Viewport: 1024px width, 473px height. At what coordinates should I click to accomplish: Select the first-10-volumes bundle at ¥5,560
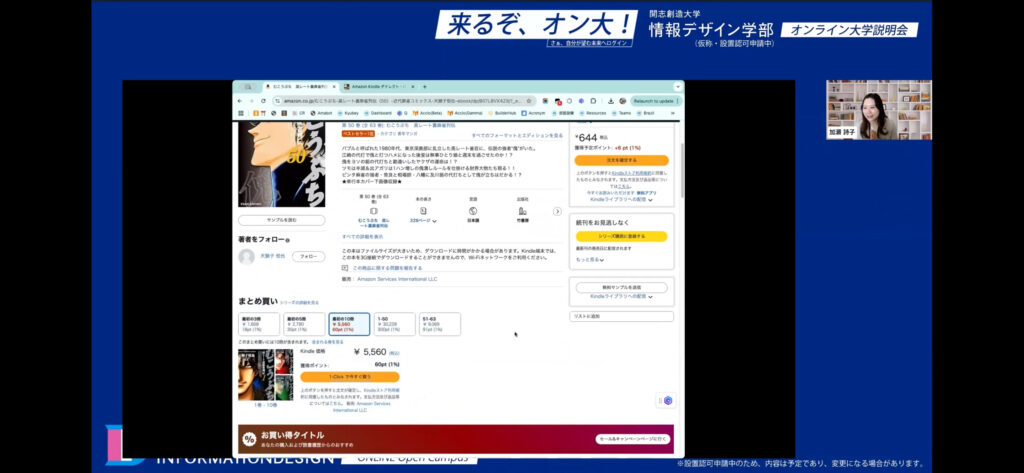click(x=349, y=324)
